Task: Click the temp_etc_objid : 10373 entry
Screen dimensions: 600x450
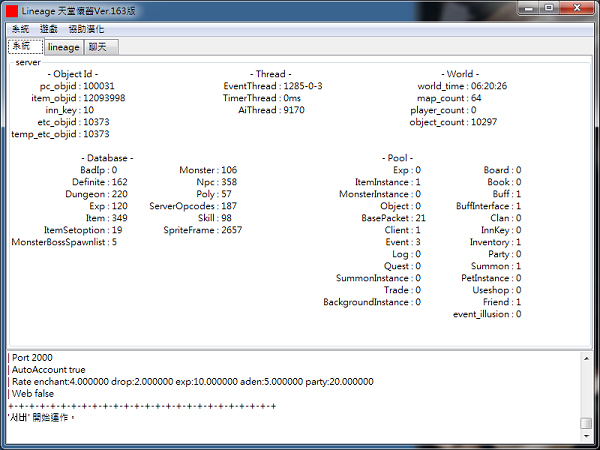Action: point(60,134)
